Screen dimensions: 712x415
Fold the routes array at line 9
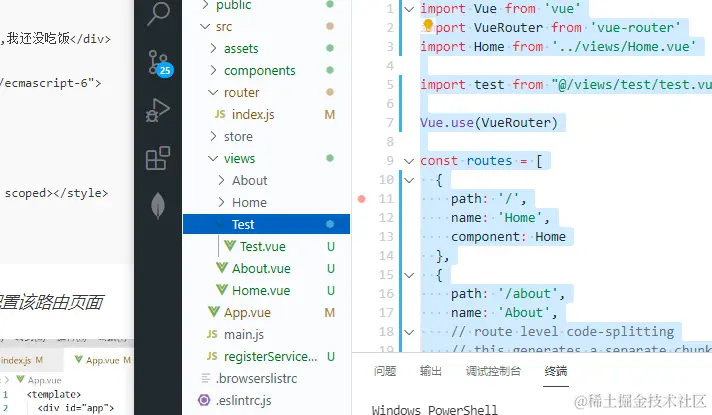[409, 161]
